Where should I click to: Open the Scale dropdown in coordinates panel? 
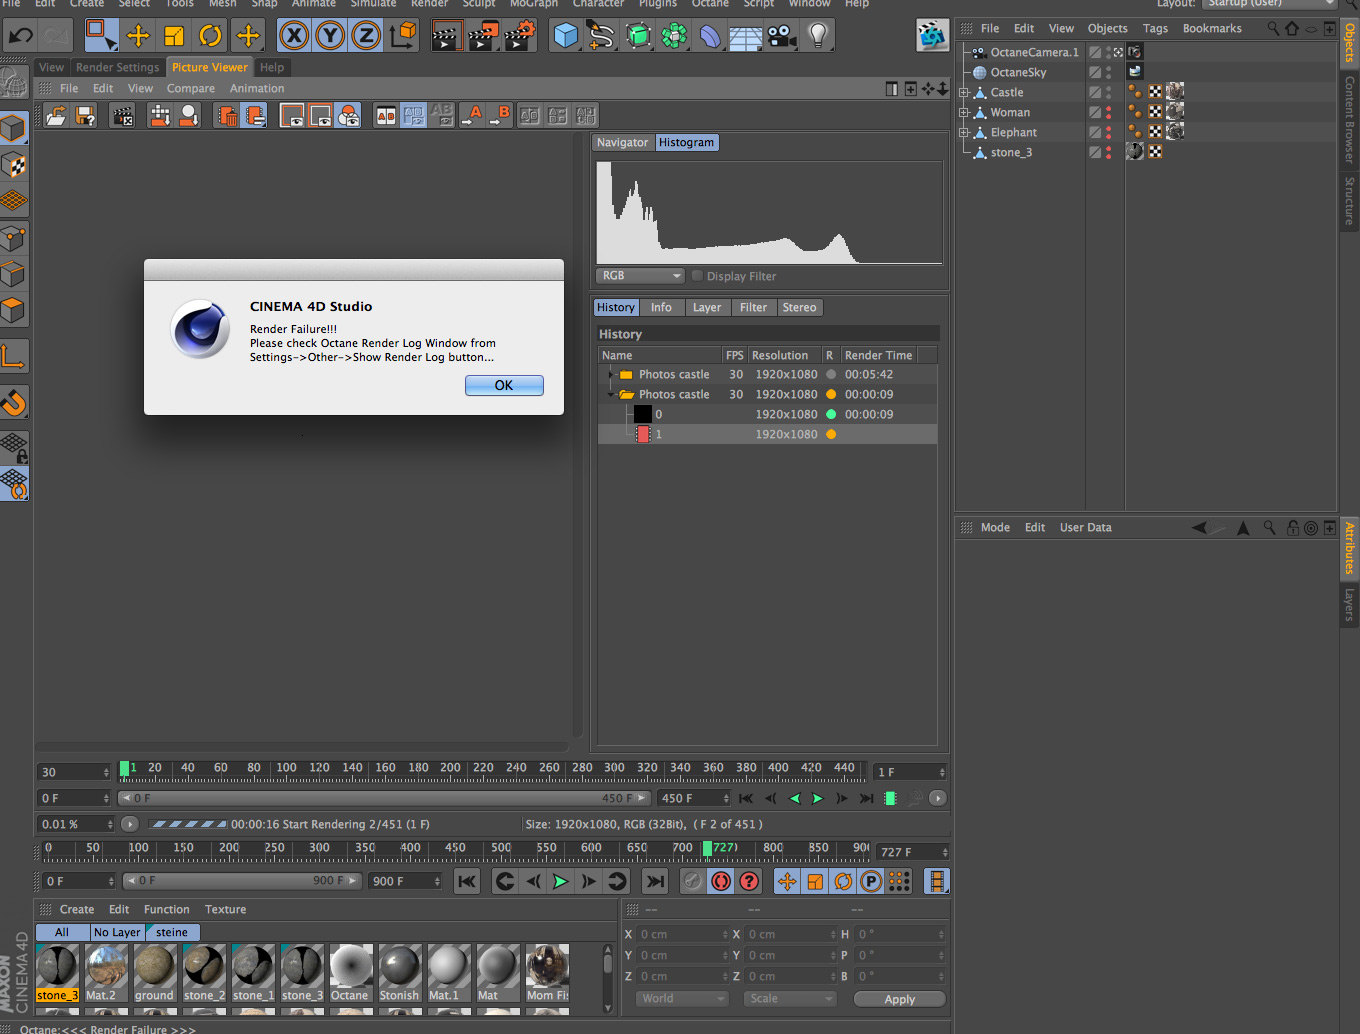click(x=790, y=999)
